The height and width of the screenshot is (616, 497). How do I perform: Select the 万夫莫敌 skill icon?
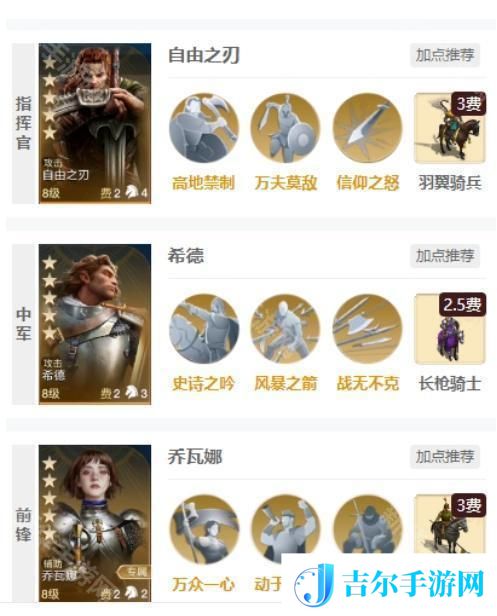pos(286,128)
